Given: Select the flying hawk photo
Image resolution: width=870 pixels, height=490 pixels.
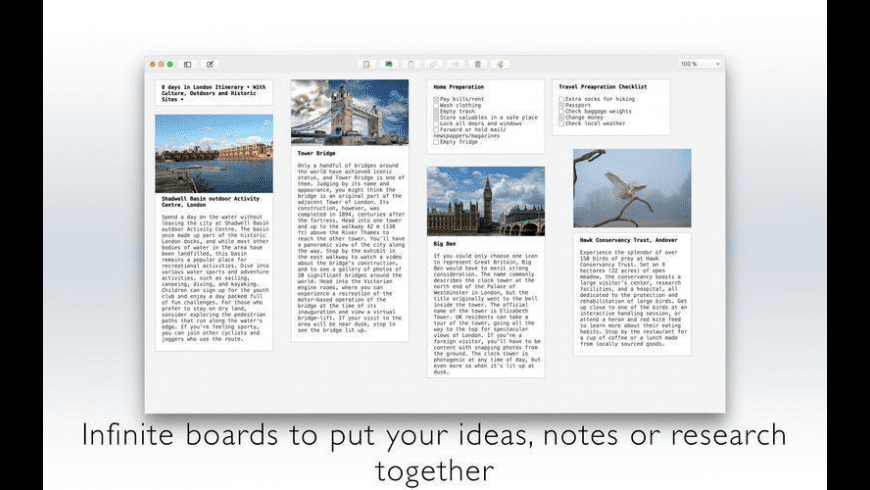Looking at the screenshot, I should [x=633, y=188].
